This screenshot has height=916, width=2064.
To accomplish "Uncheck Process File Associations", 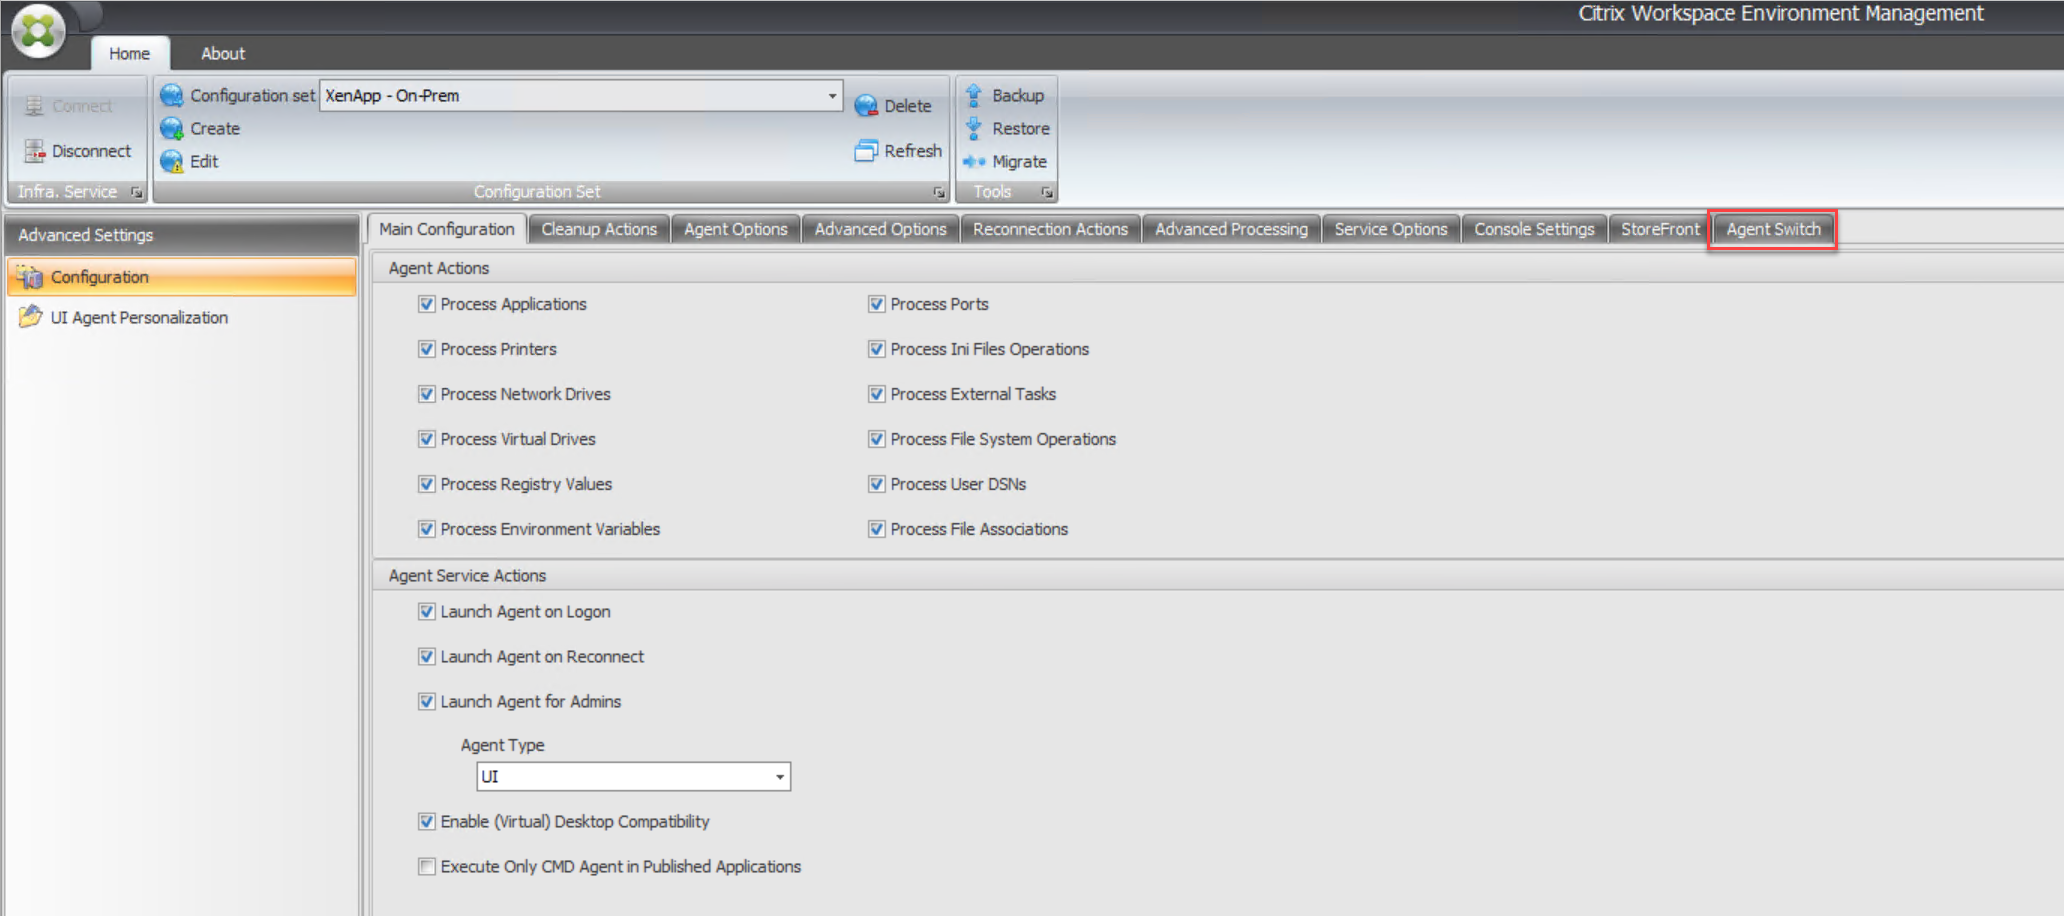I will [x=877, y=529].
